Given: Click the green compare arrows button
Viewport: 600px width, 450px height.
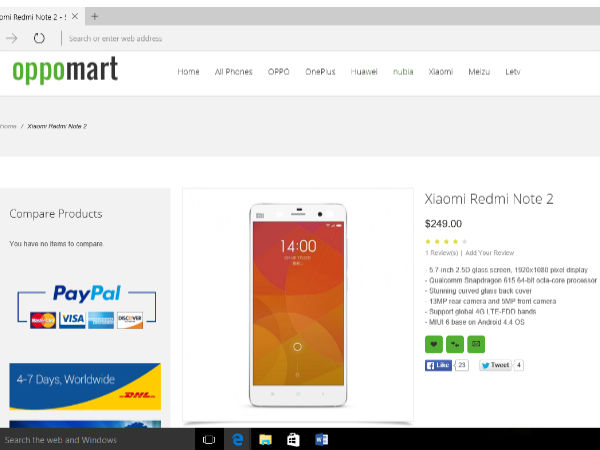Looking at the screenshot, I should coord(455,344).
